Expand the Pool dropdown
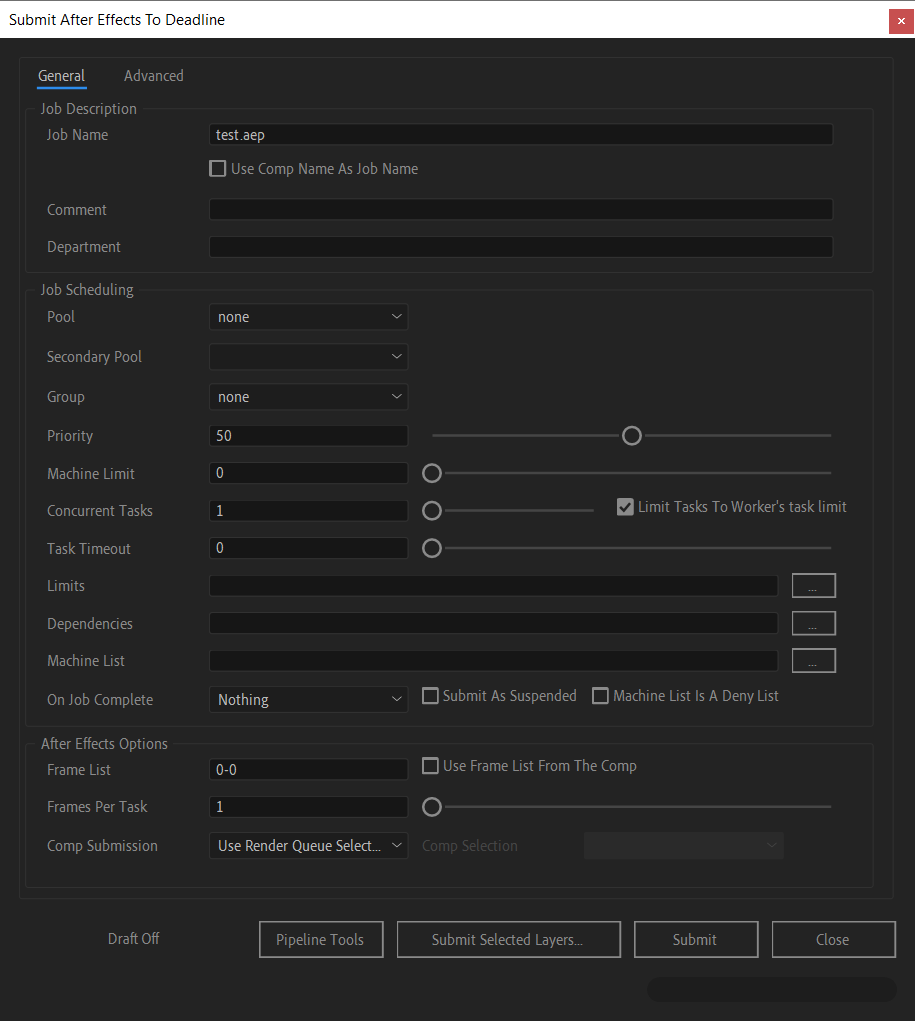The image size is (915, 1021). (x=308, y=317)
